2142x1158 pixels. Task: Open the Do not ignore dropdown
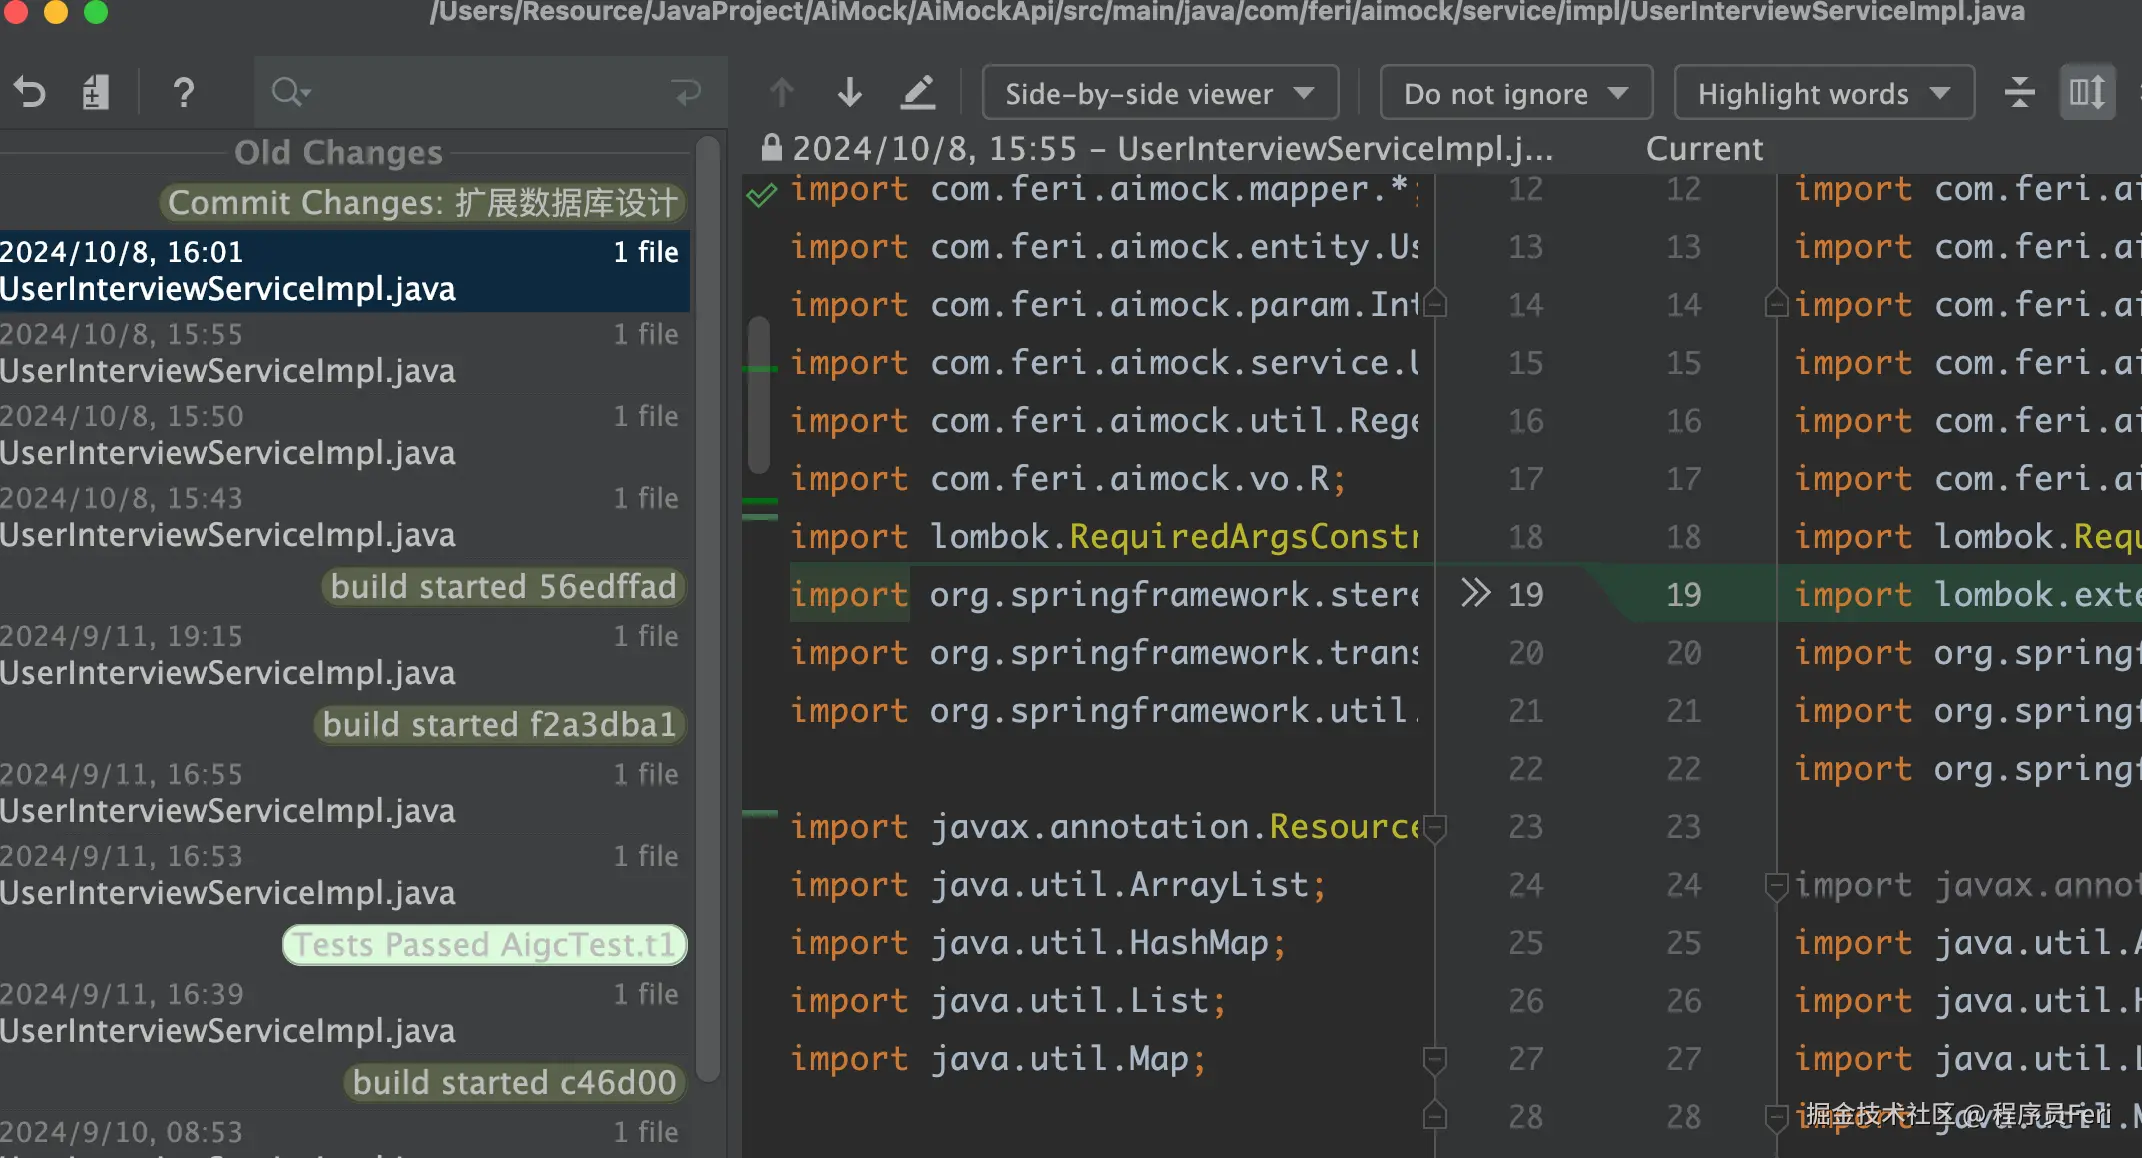click(x=1515, y=93)
